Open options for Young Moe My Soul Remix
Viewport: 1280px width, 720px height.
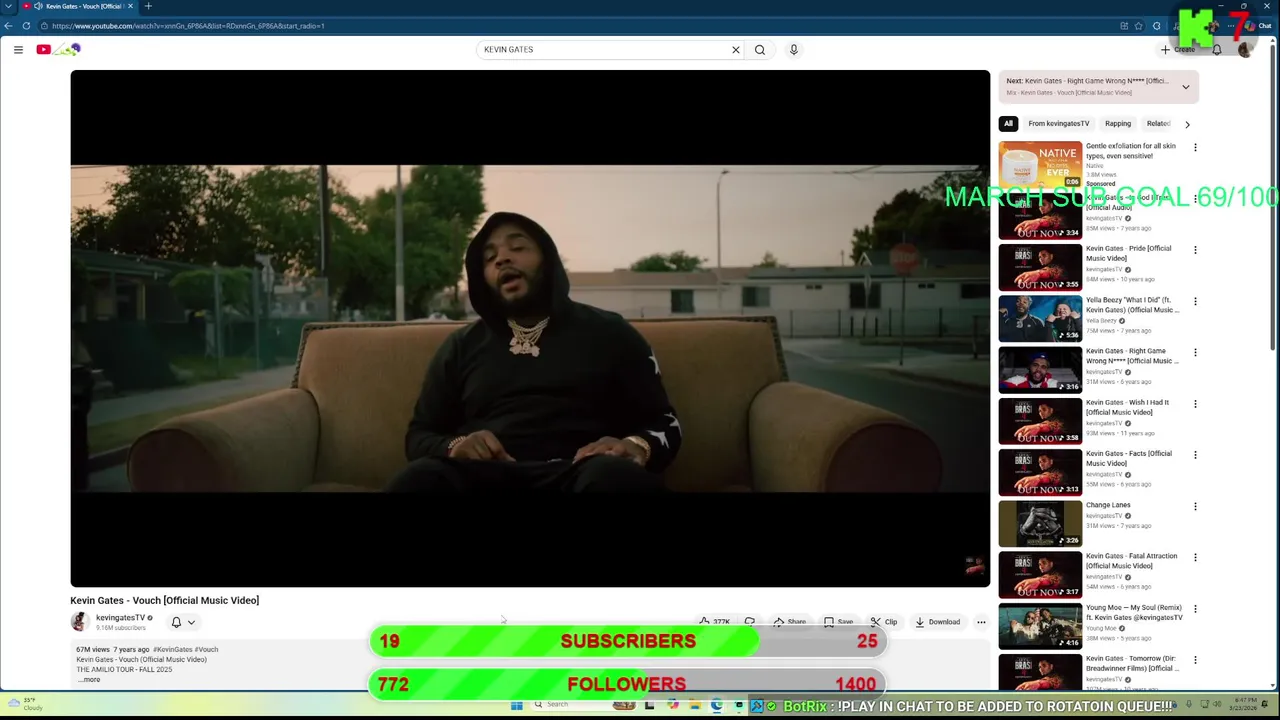click(1195, 609)
